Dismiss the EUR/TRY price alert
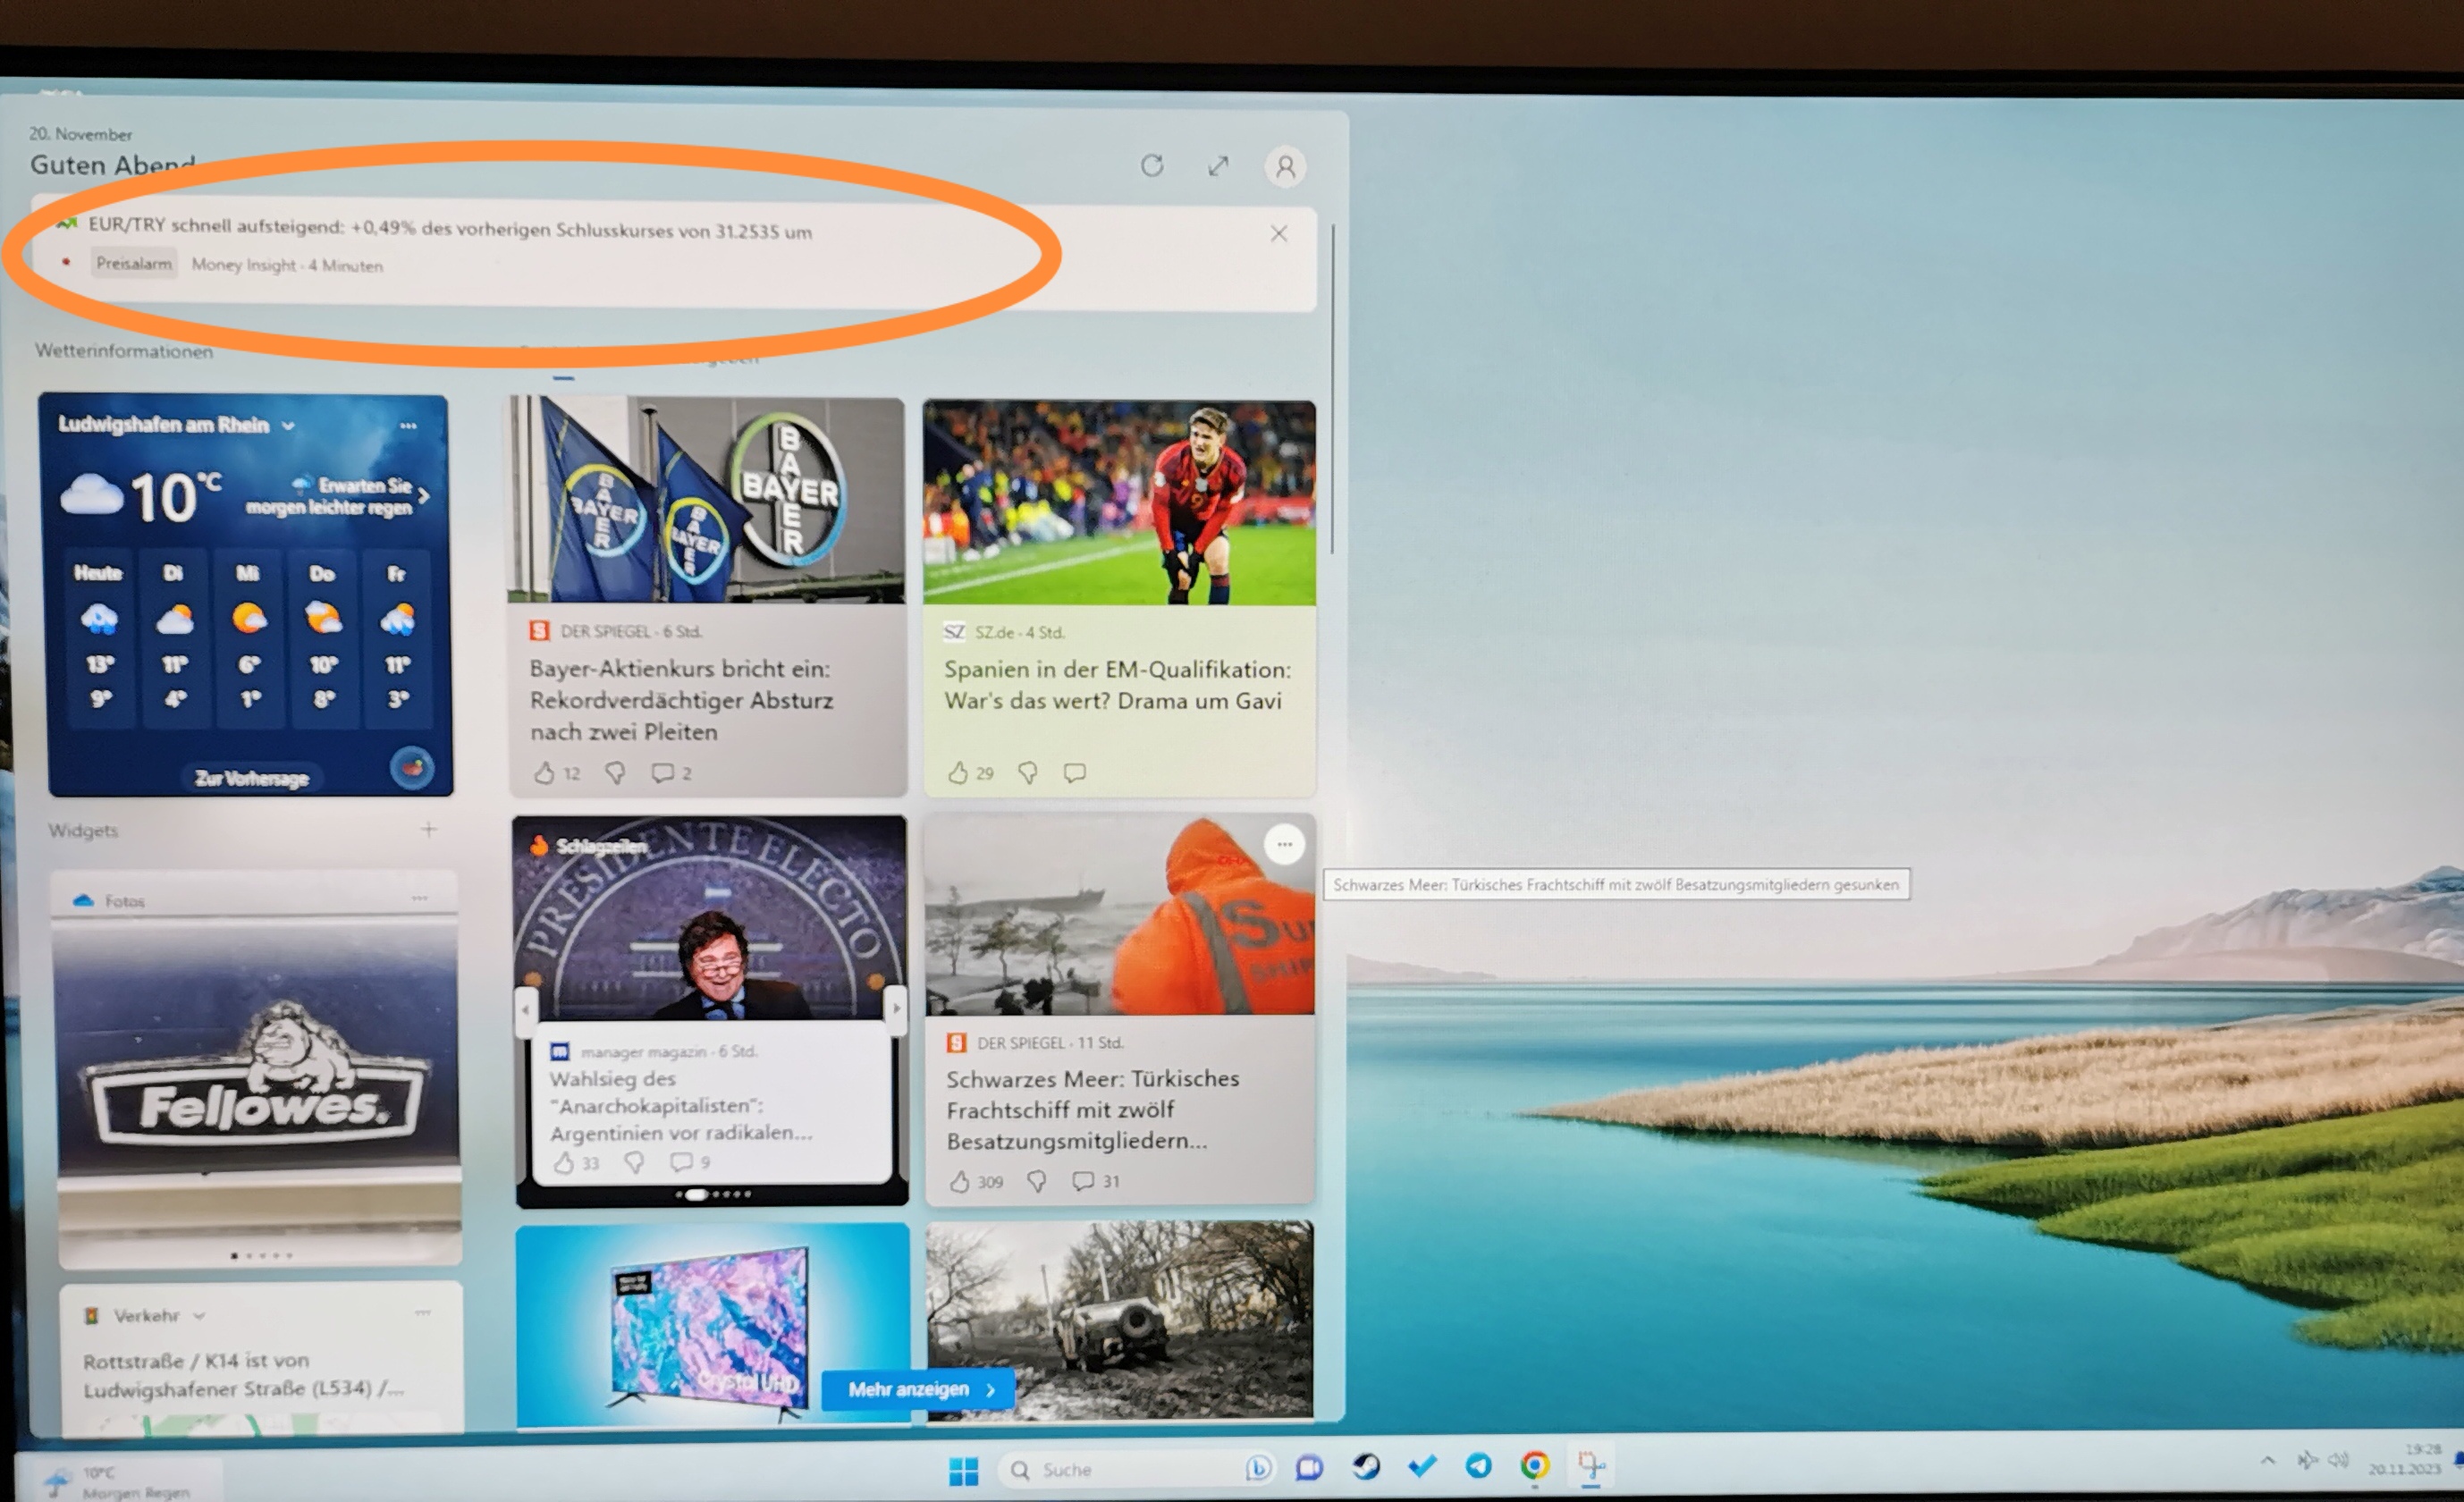This screenshot has height=1502, width=2464. (x=1278, y=234)
